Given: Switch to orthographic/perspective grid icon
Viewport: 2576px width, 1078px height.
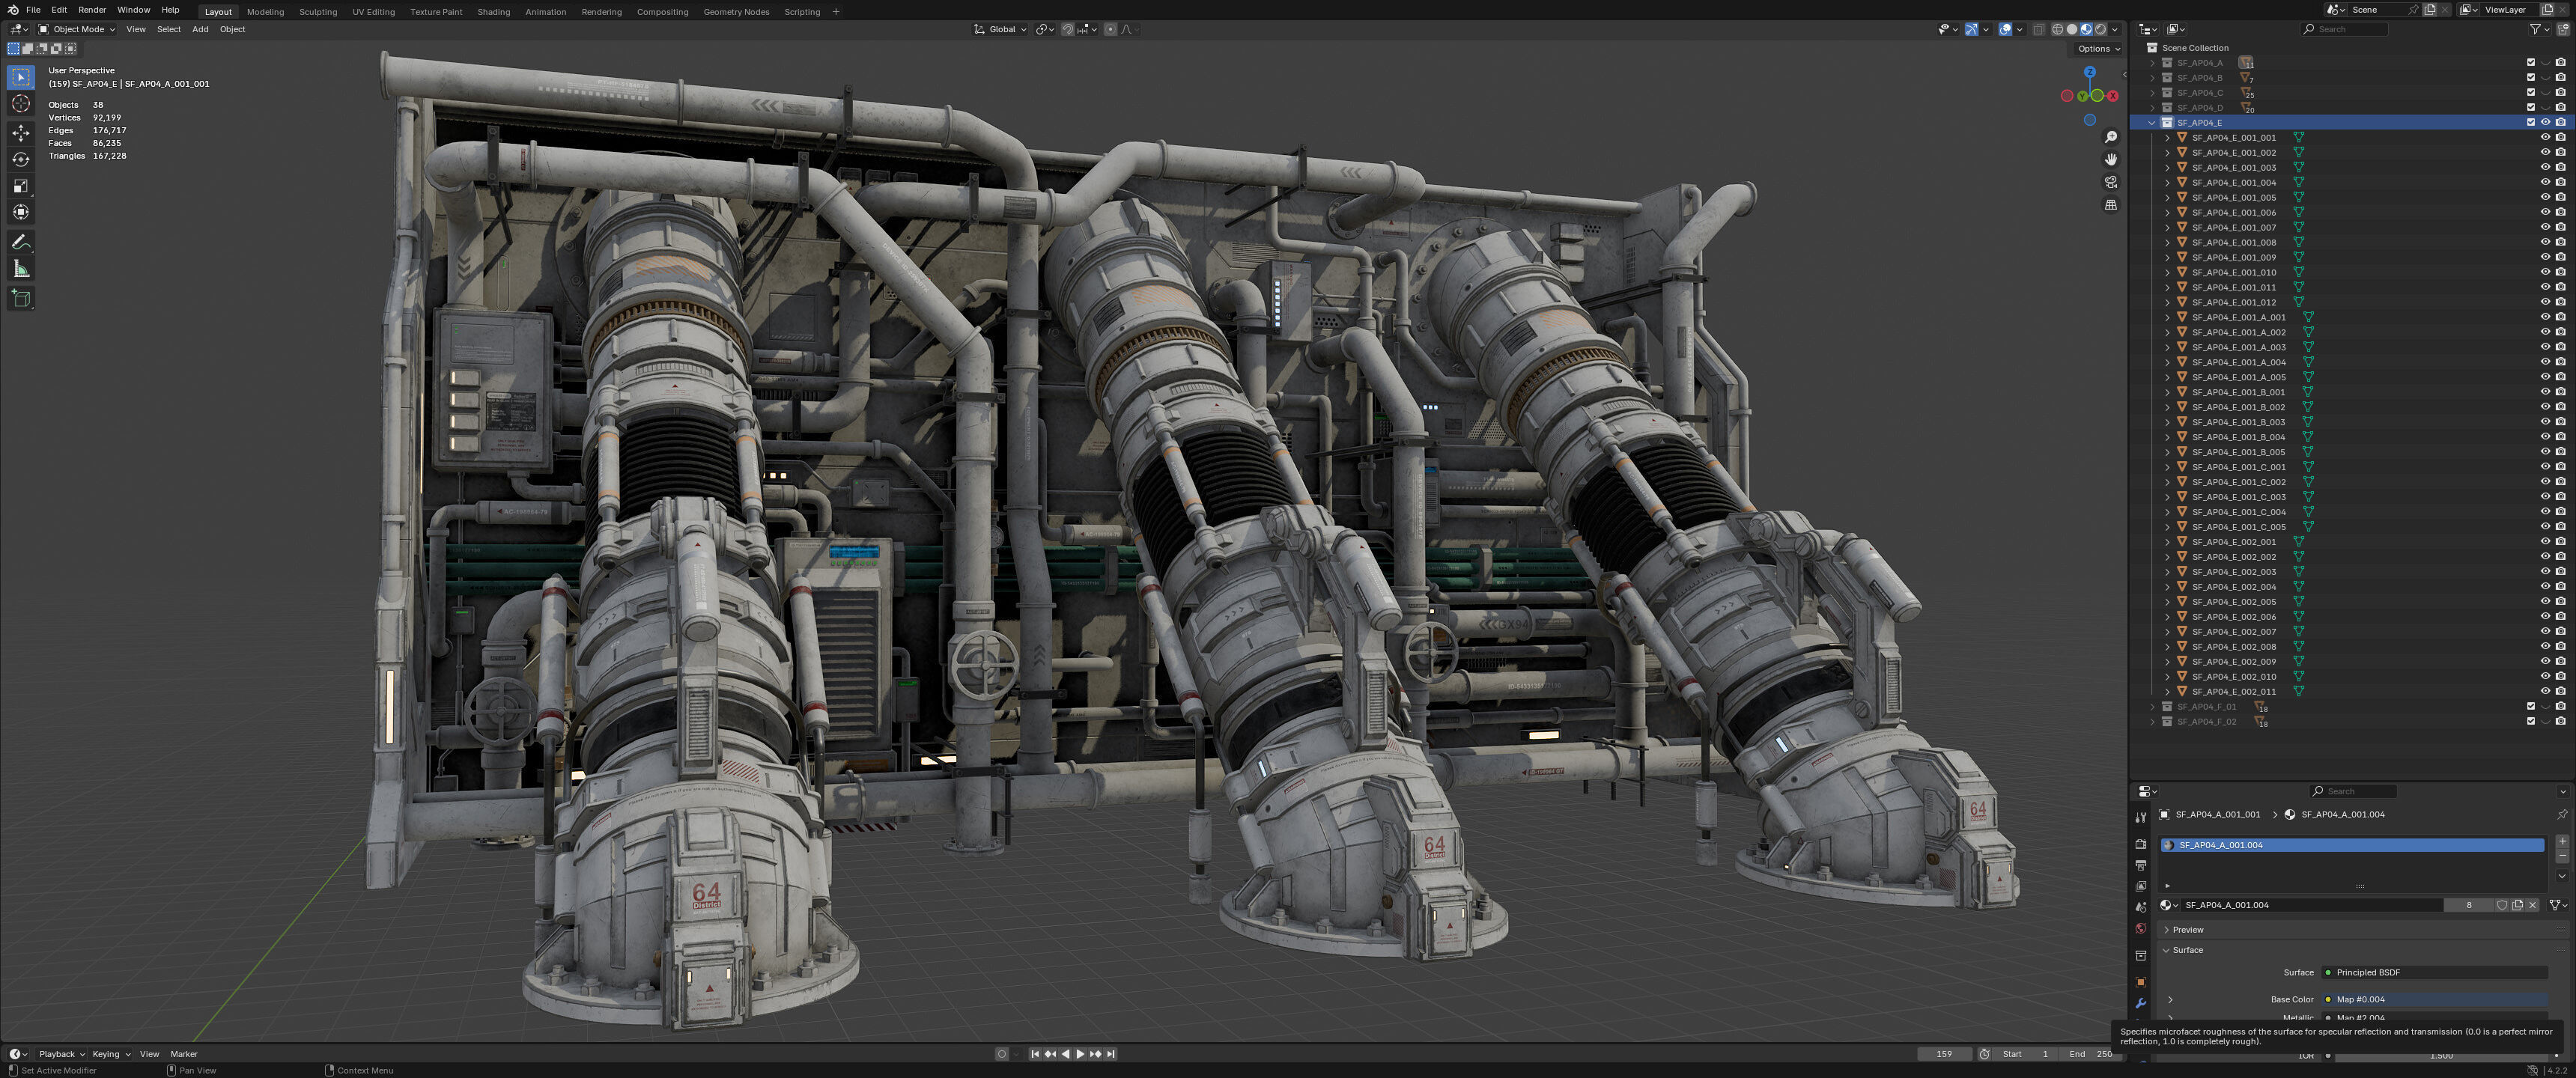Looking at the screenshot, I should point(2111,205).
